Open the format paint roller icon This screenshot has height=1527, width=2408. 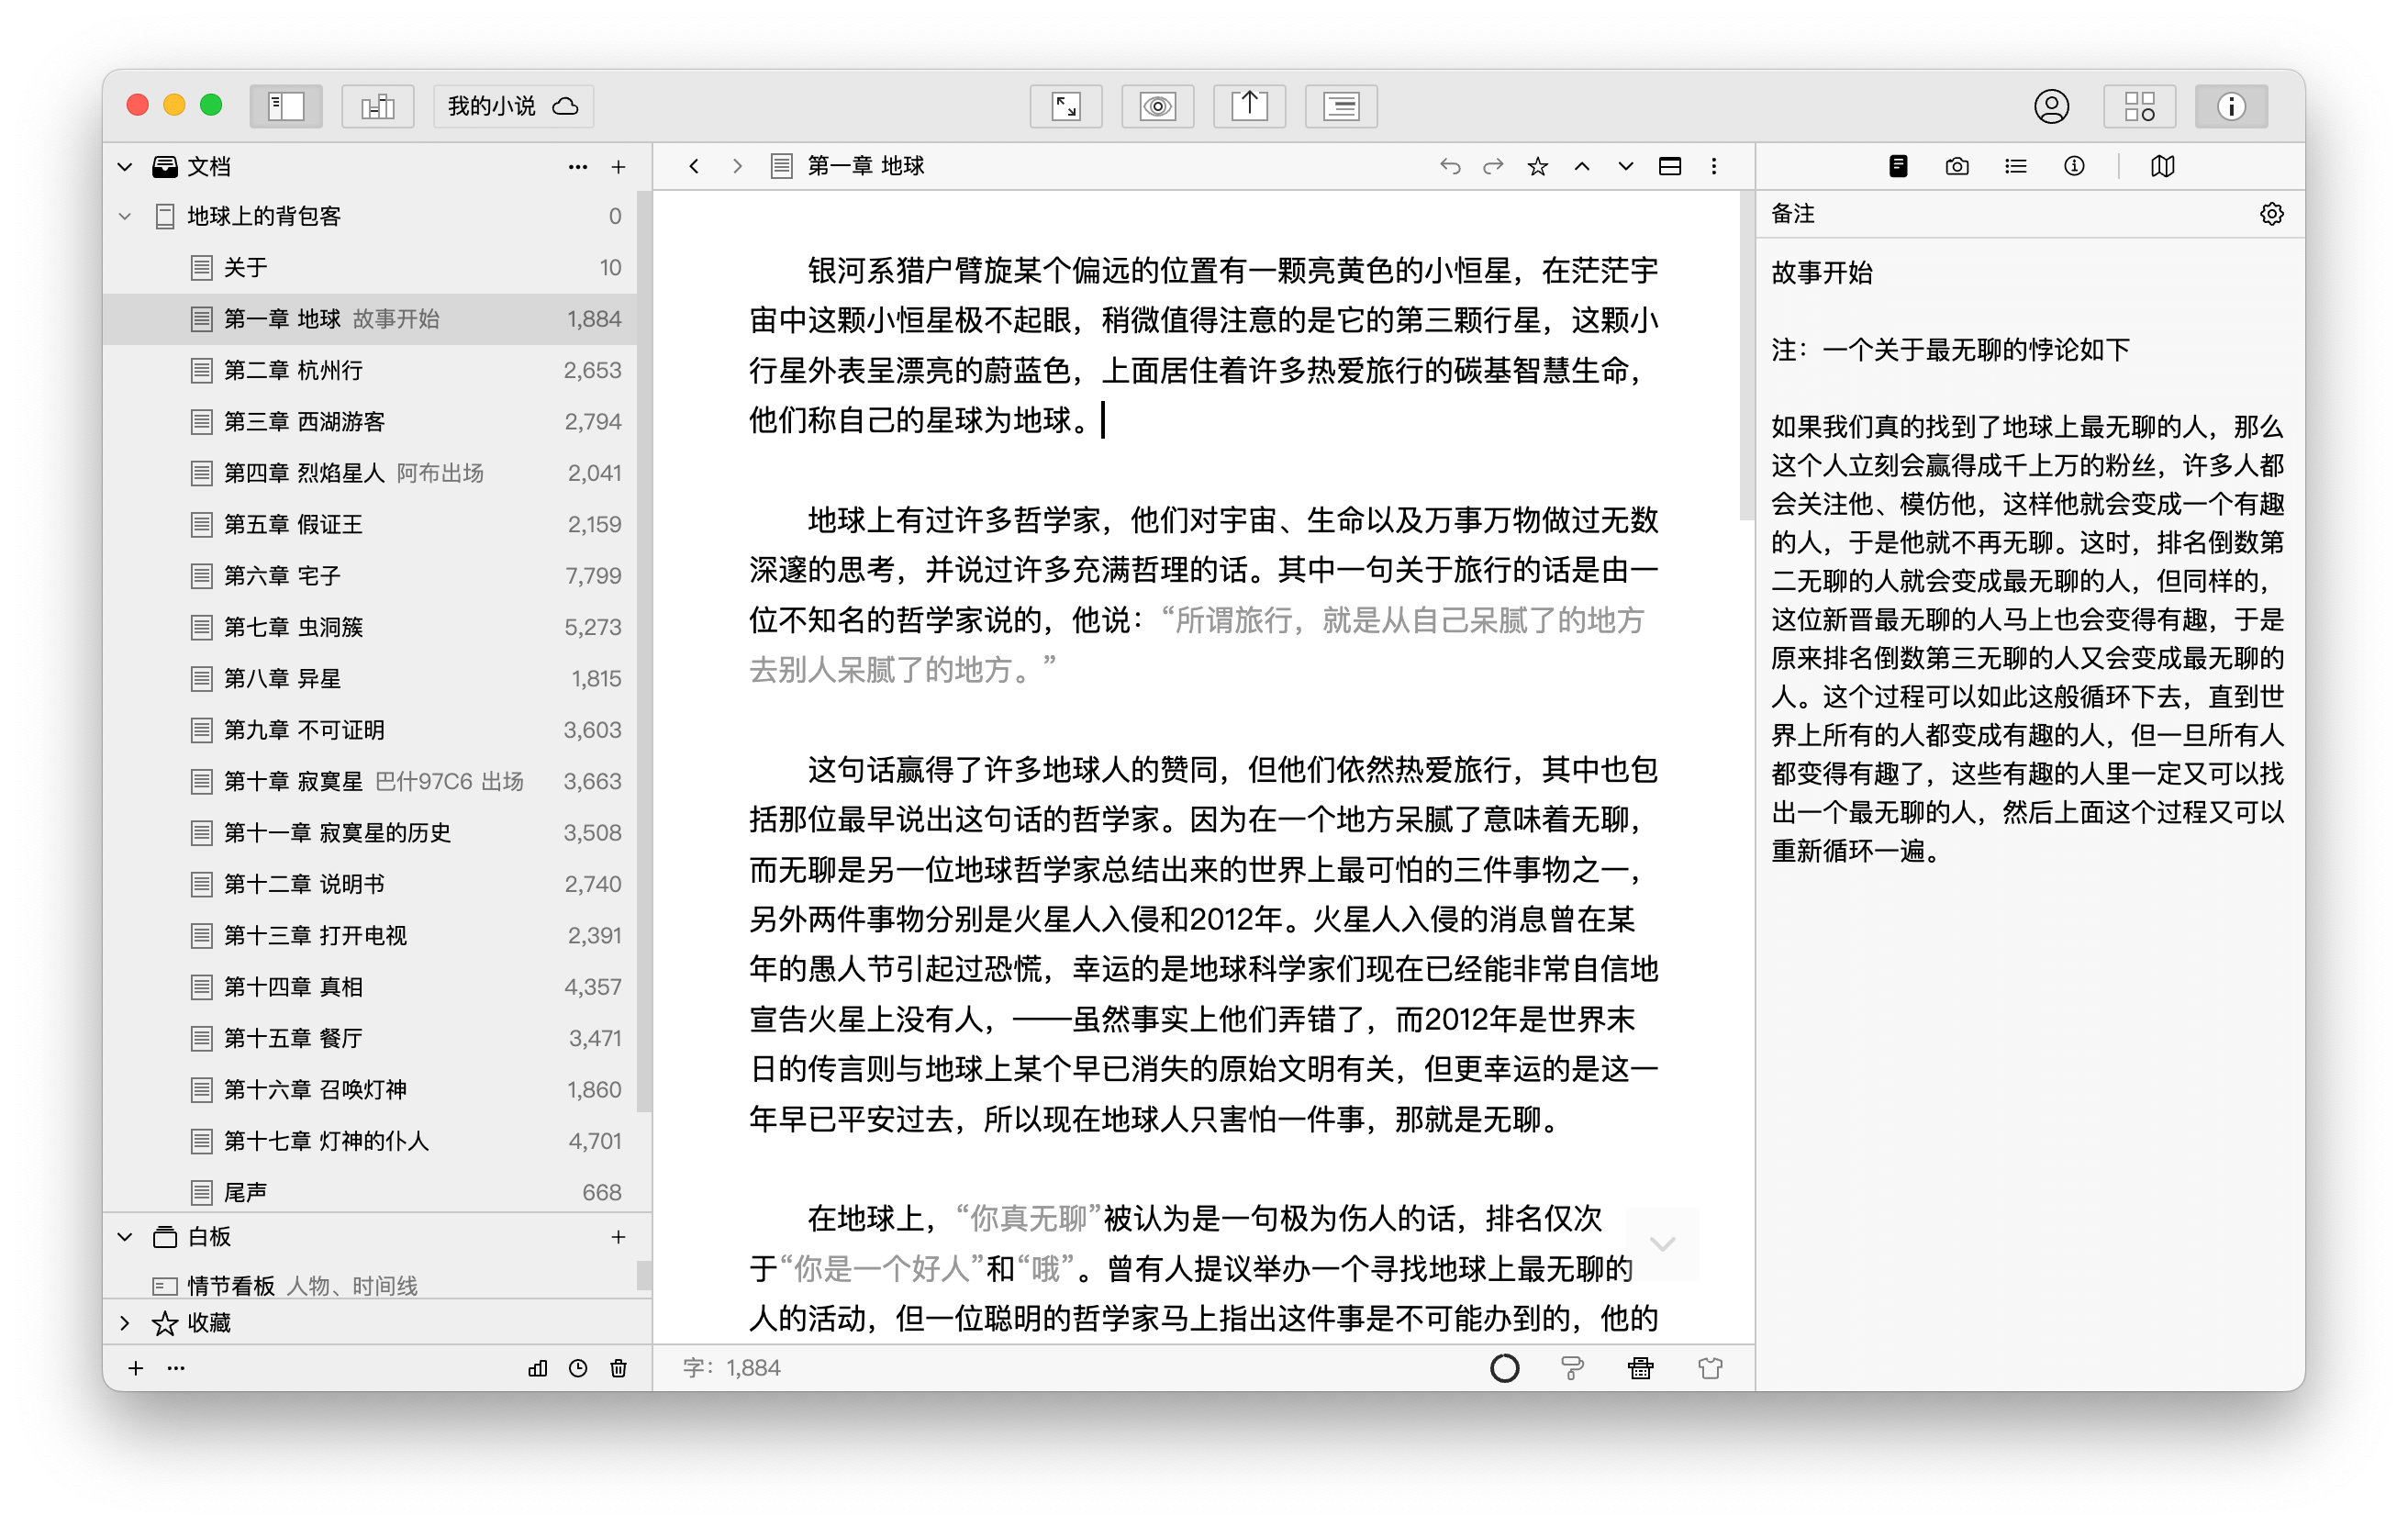pyautogui.click(x=1572, y=1368)
